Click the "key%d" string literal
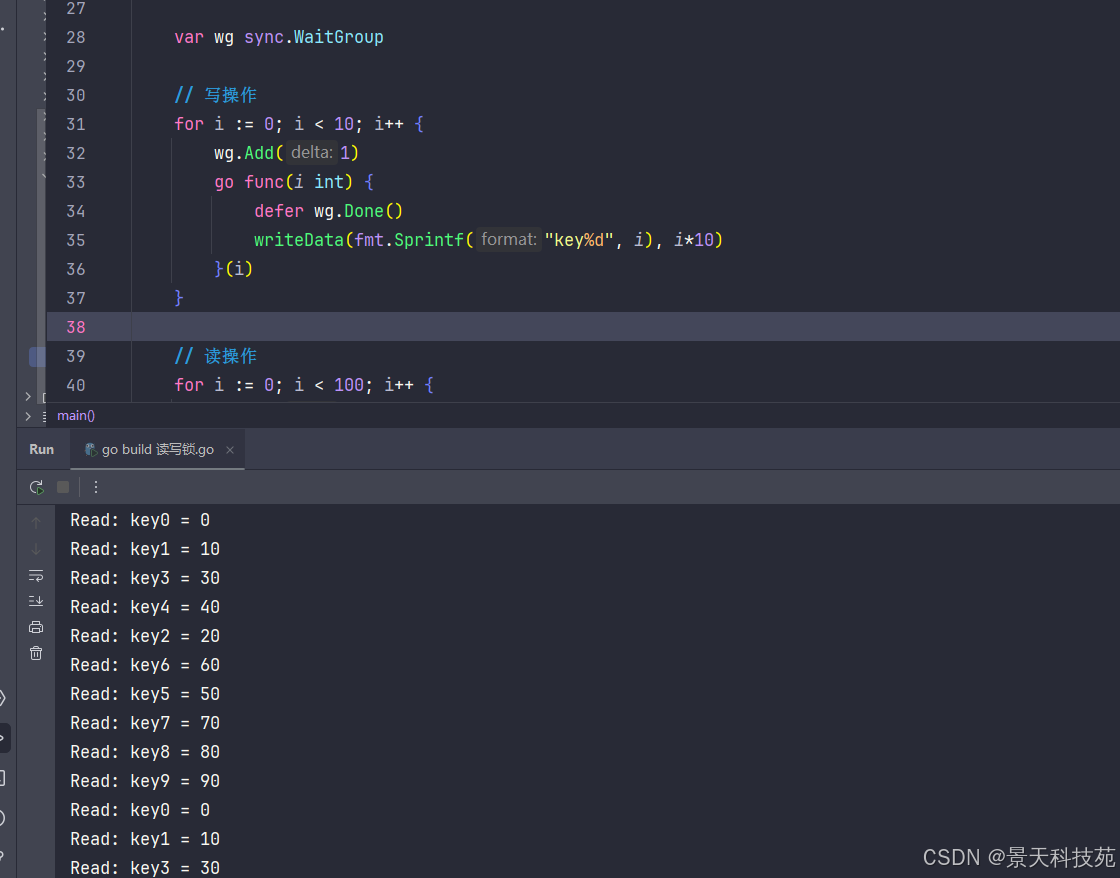Viewport: 1120px width, 878px height. pyautogui.click(x=579, y=240)
